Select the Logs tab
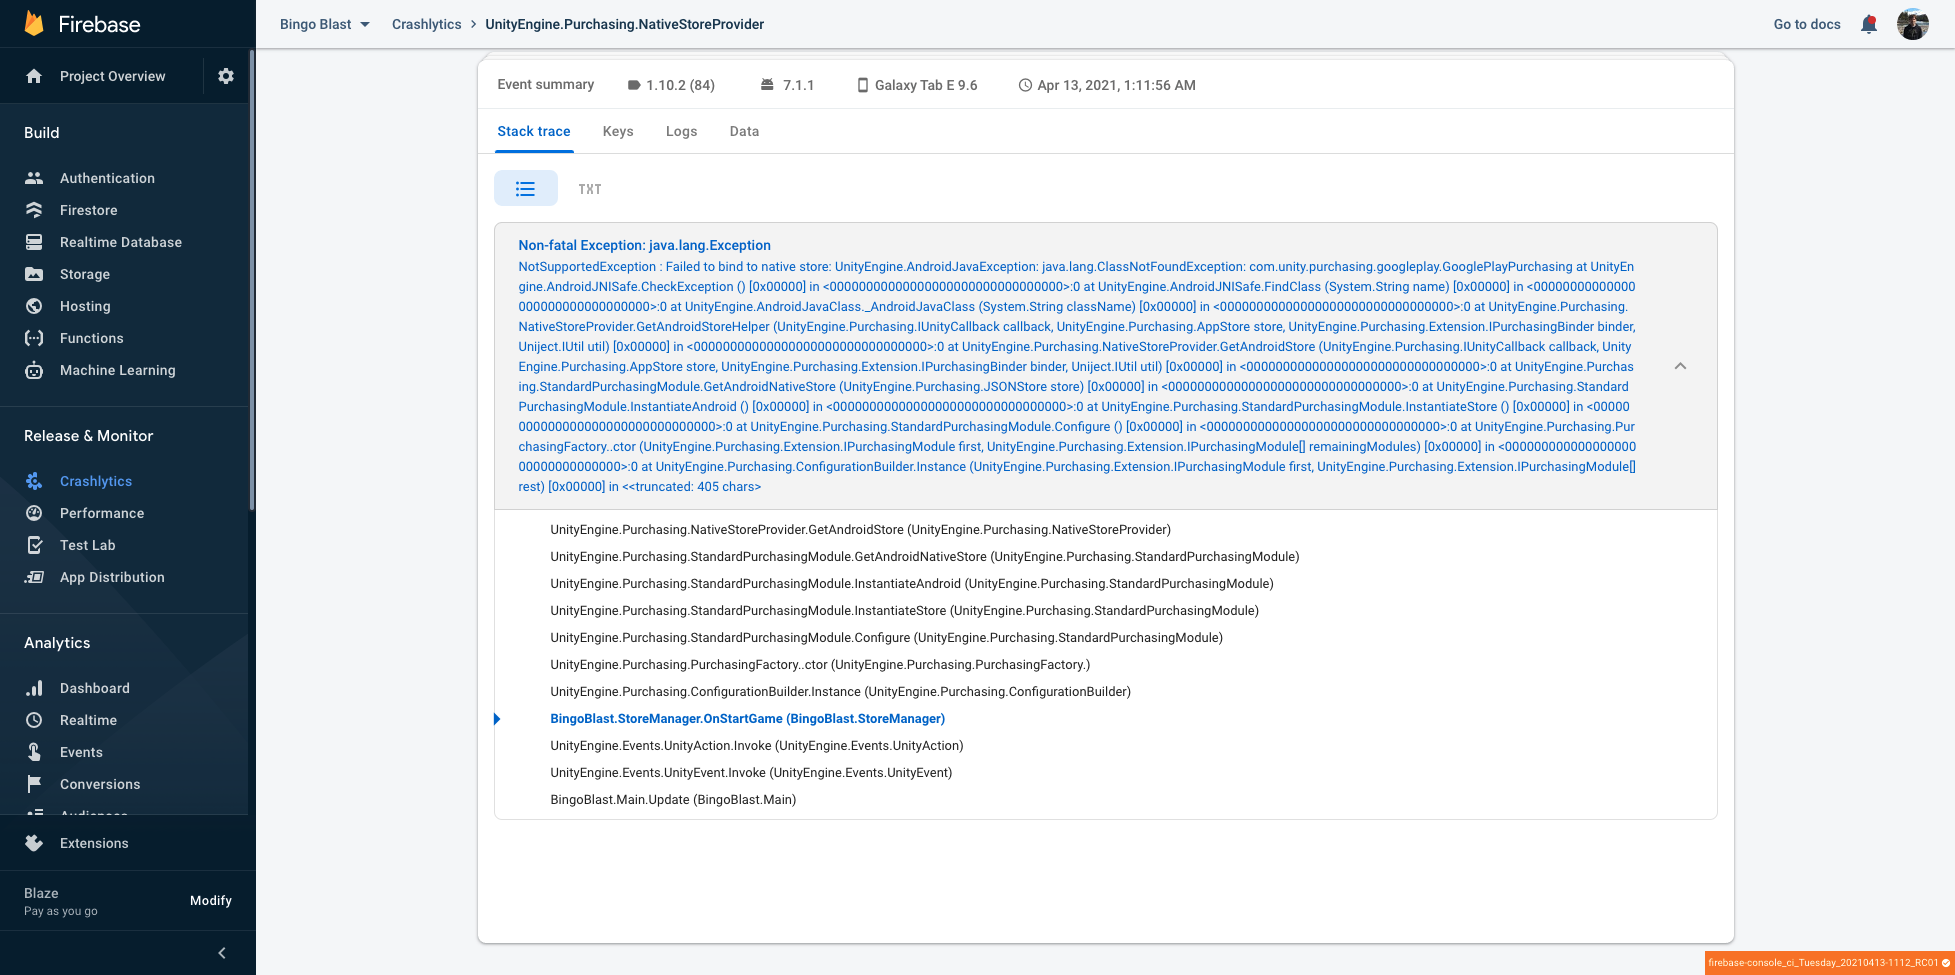The height and width of the screenshot is (975, 1955). pyautogui.click(x=682, y=131)
